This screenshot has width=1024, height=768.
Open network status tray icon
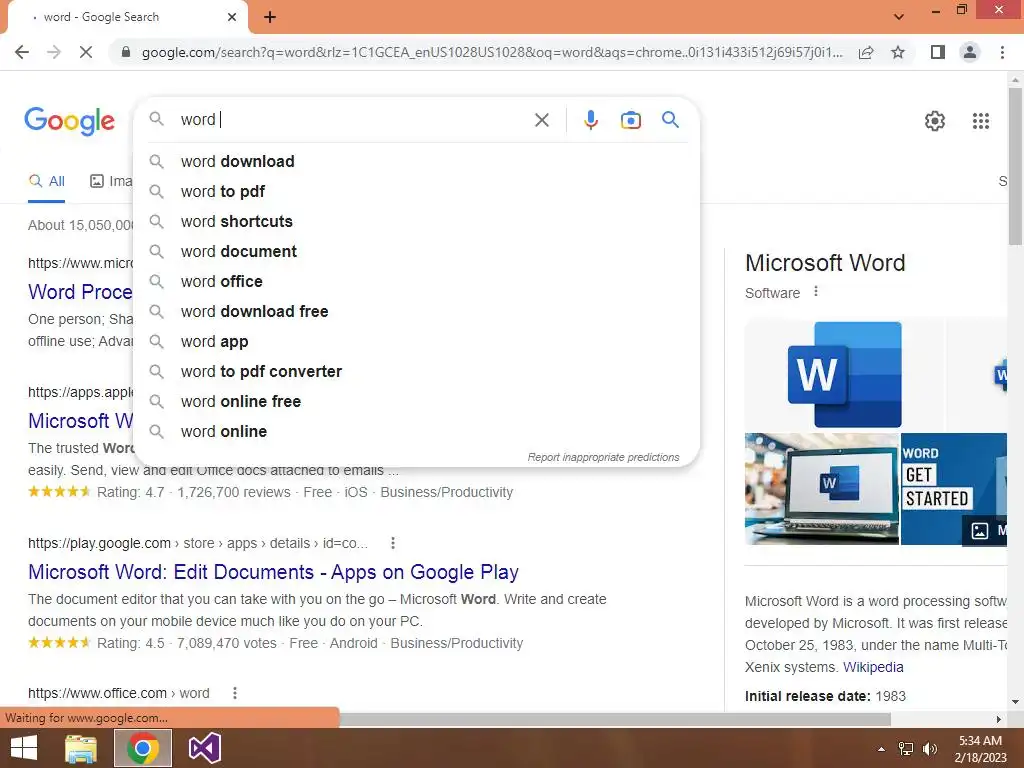coord(905,749)
